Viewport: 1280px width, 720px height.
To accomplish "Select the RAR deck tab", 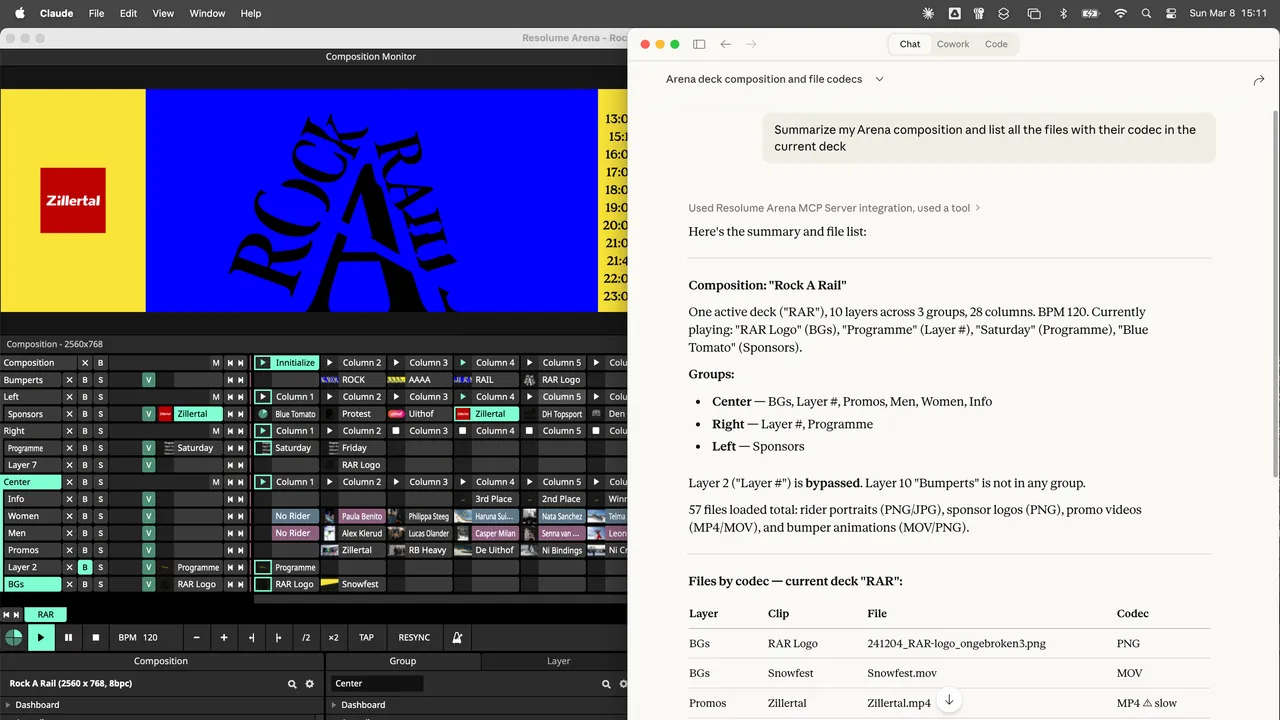I will point(46,615).
